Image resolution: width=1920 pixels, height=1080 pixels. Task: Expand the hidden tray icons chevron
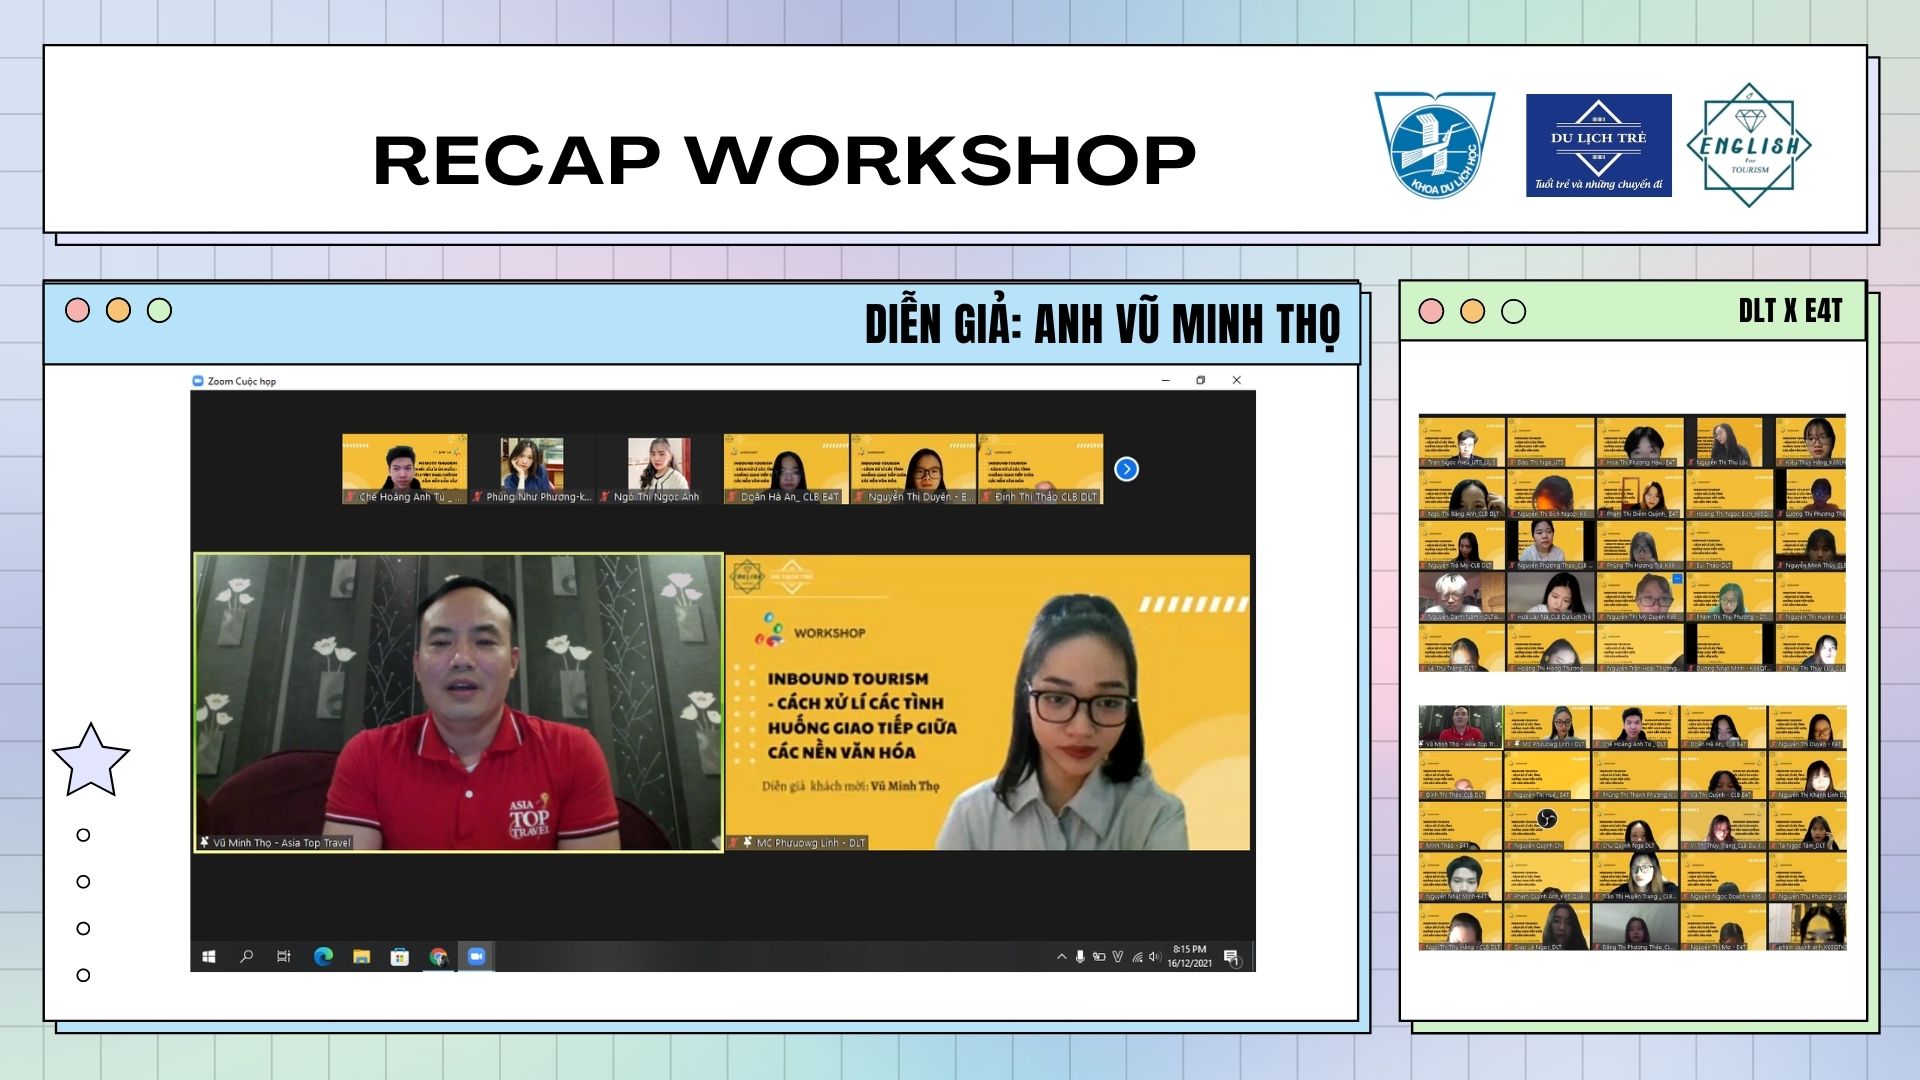click(x=1061, y=957)
